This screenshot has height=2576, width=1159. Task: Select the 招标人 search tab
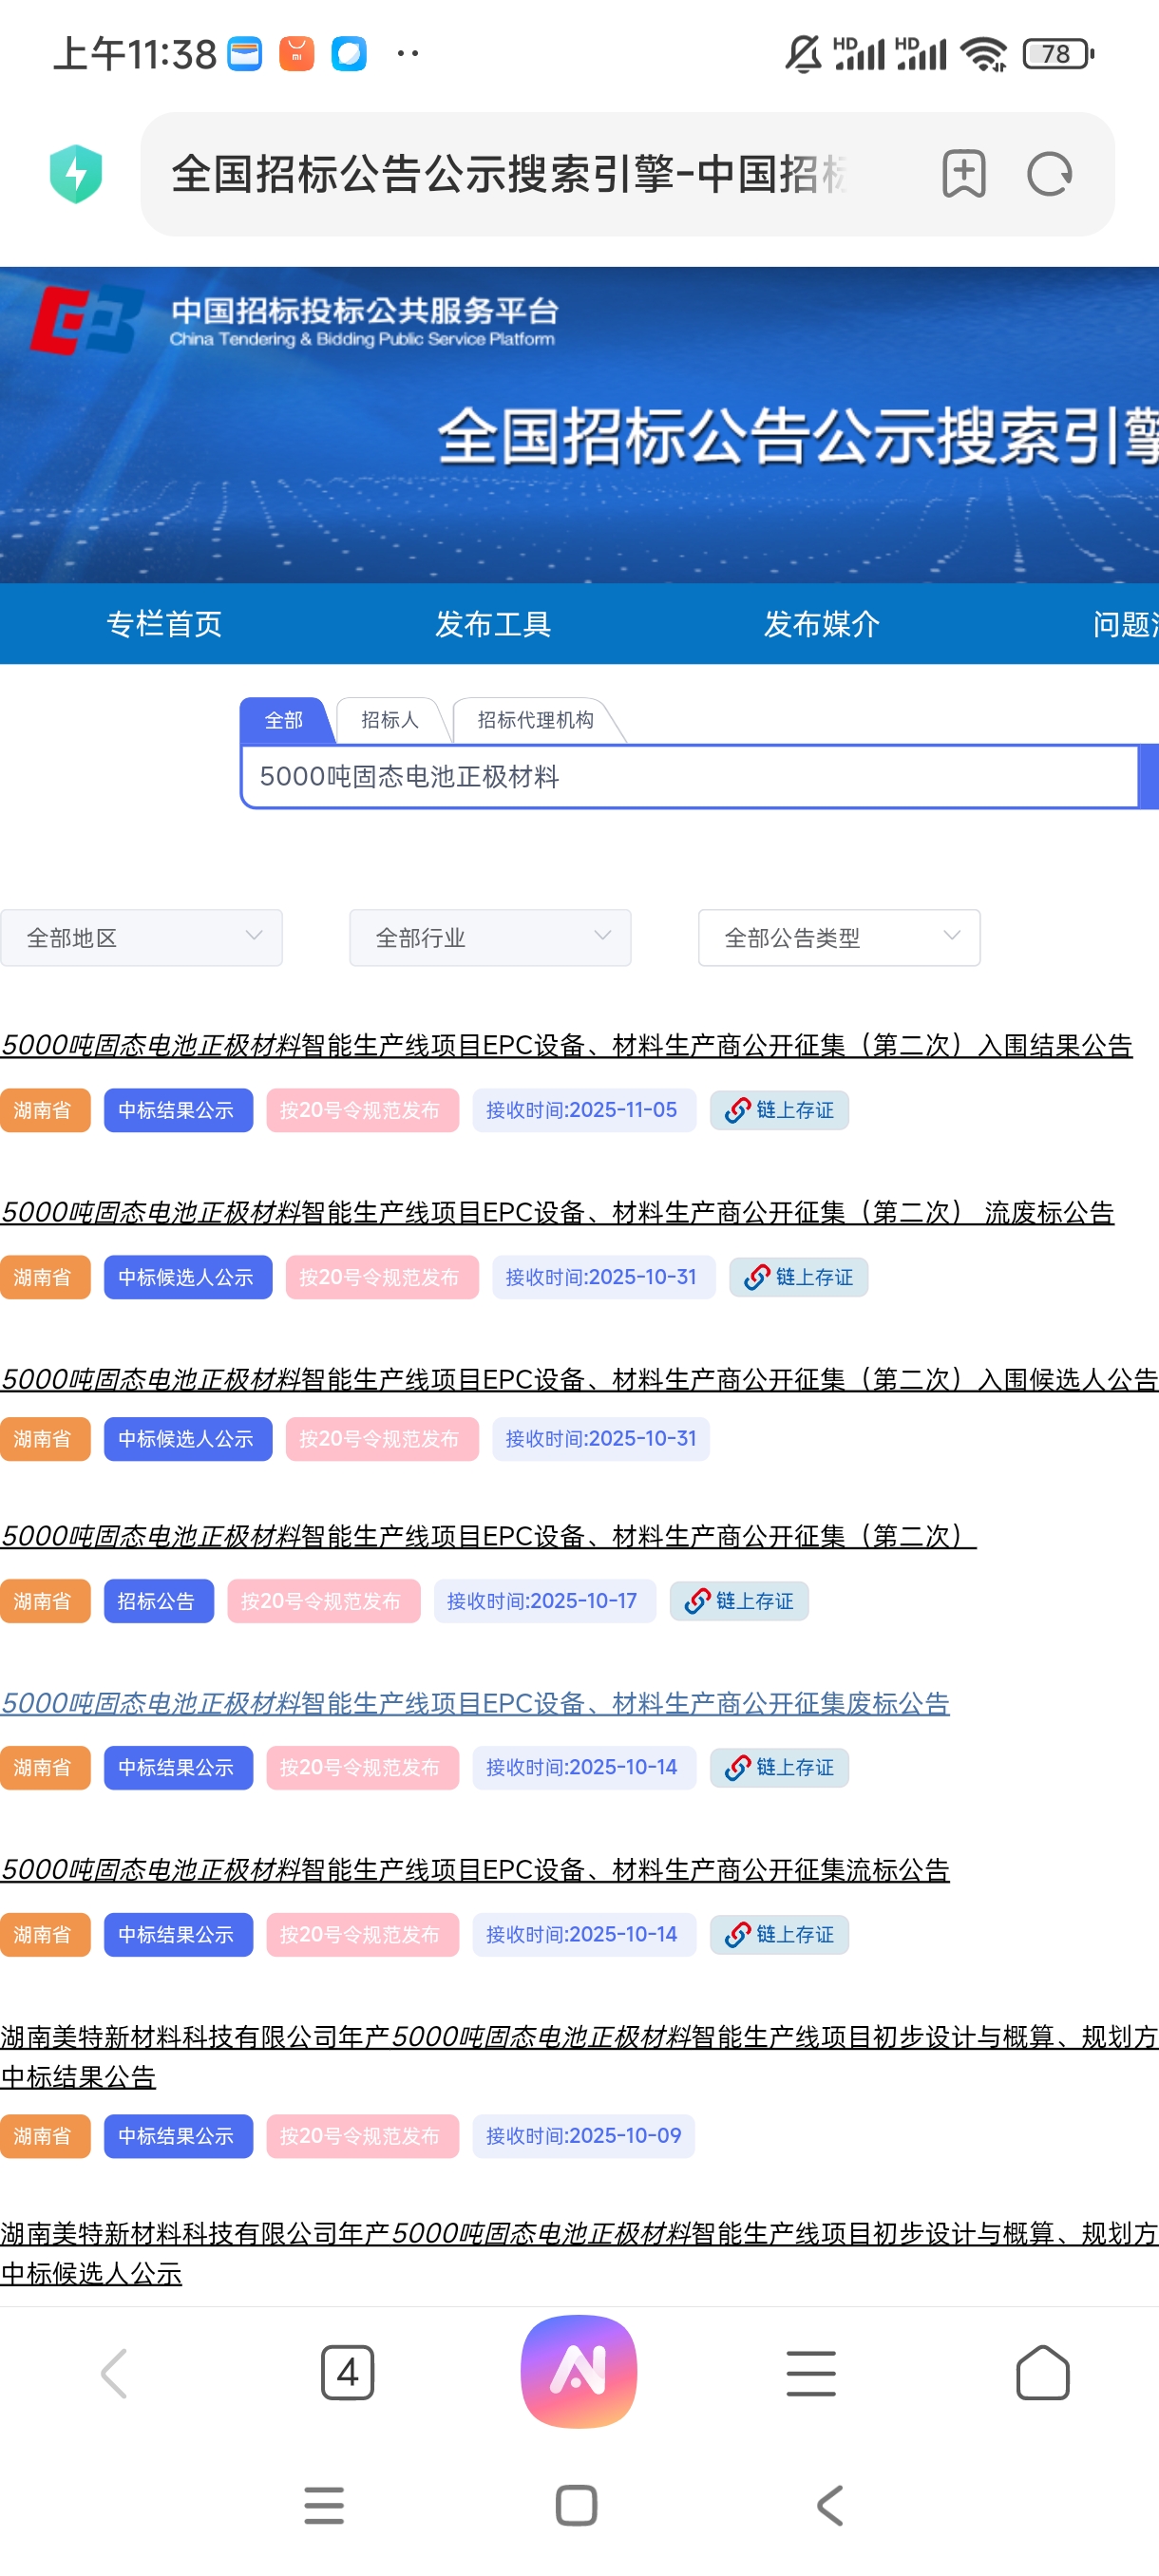pos(390,720)
